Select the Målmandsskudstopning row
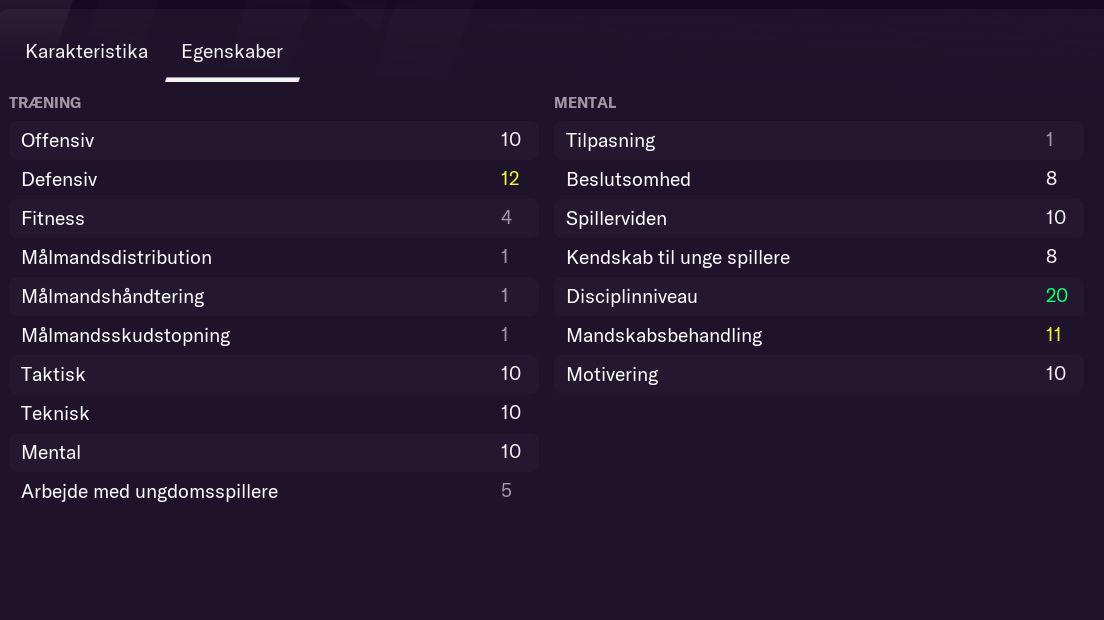 (273, 336)
